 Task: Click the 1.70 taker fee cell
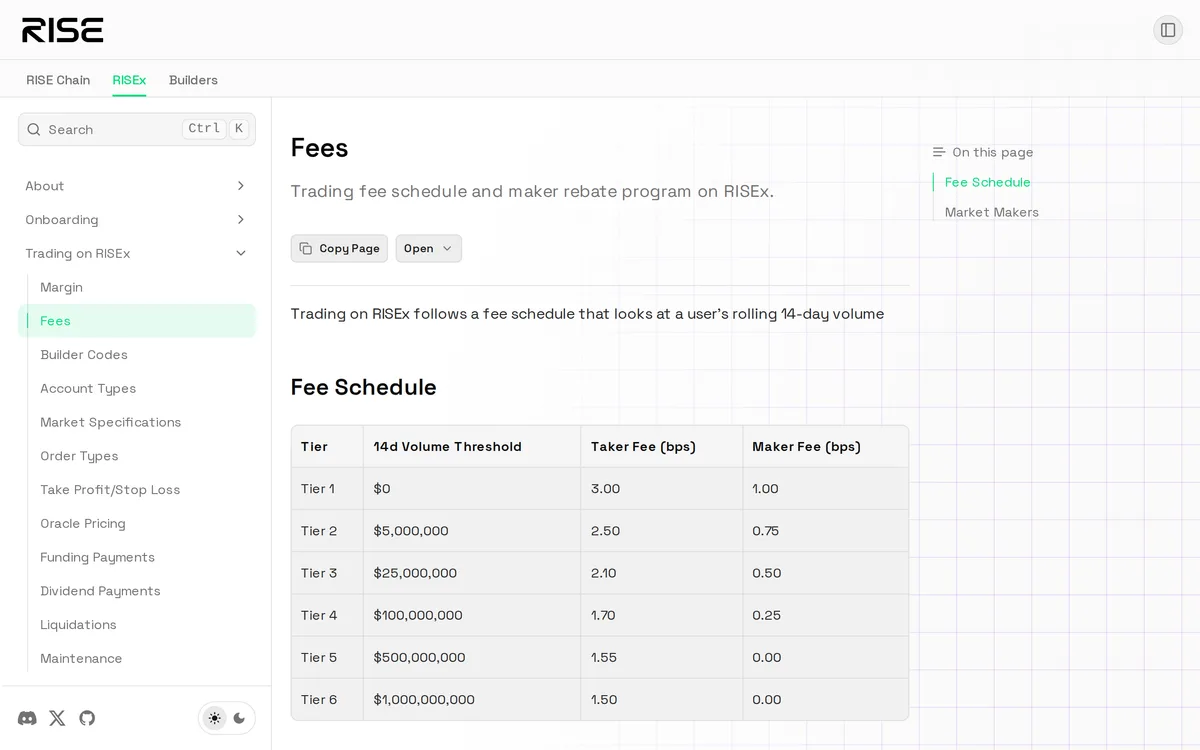click(662, 615)
